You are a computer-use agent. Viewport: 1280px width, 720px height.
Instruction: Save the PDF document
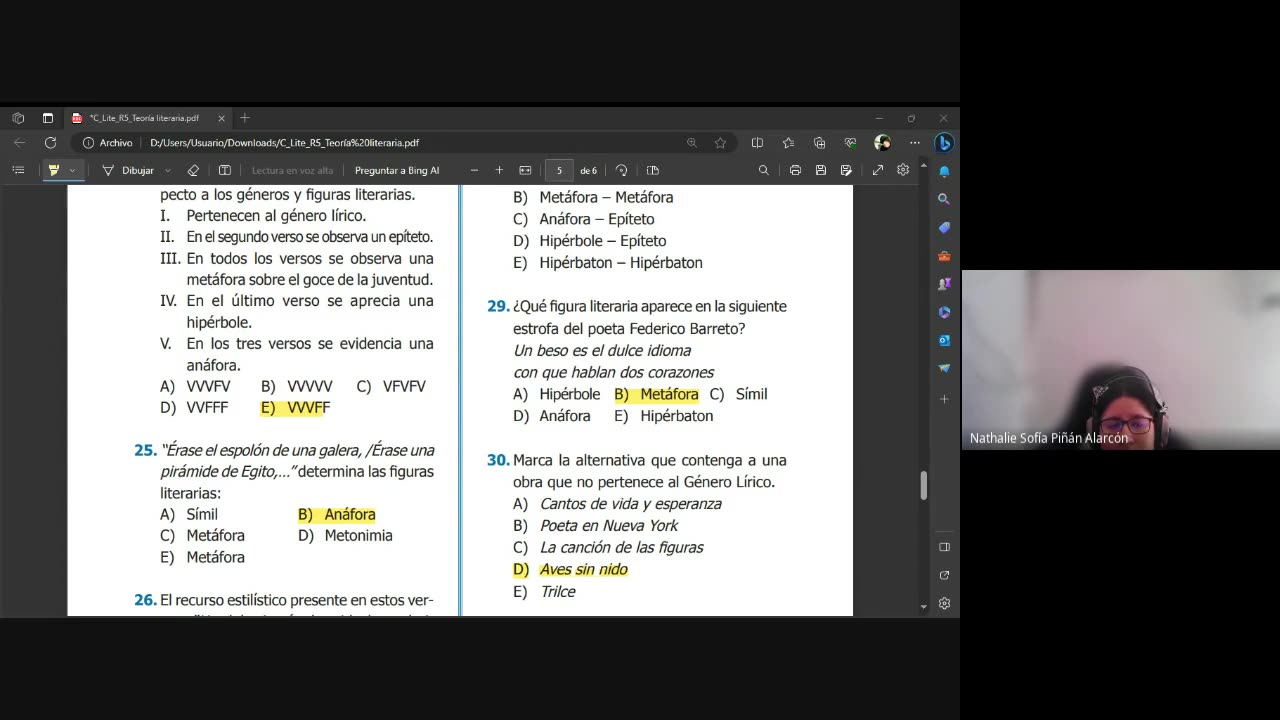click(x=821, y=170)
